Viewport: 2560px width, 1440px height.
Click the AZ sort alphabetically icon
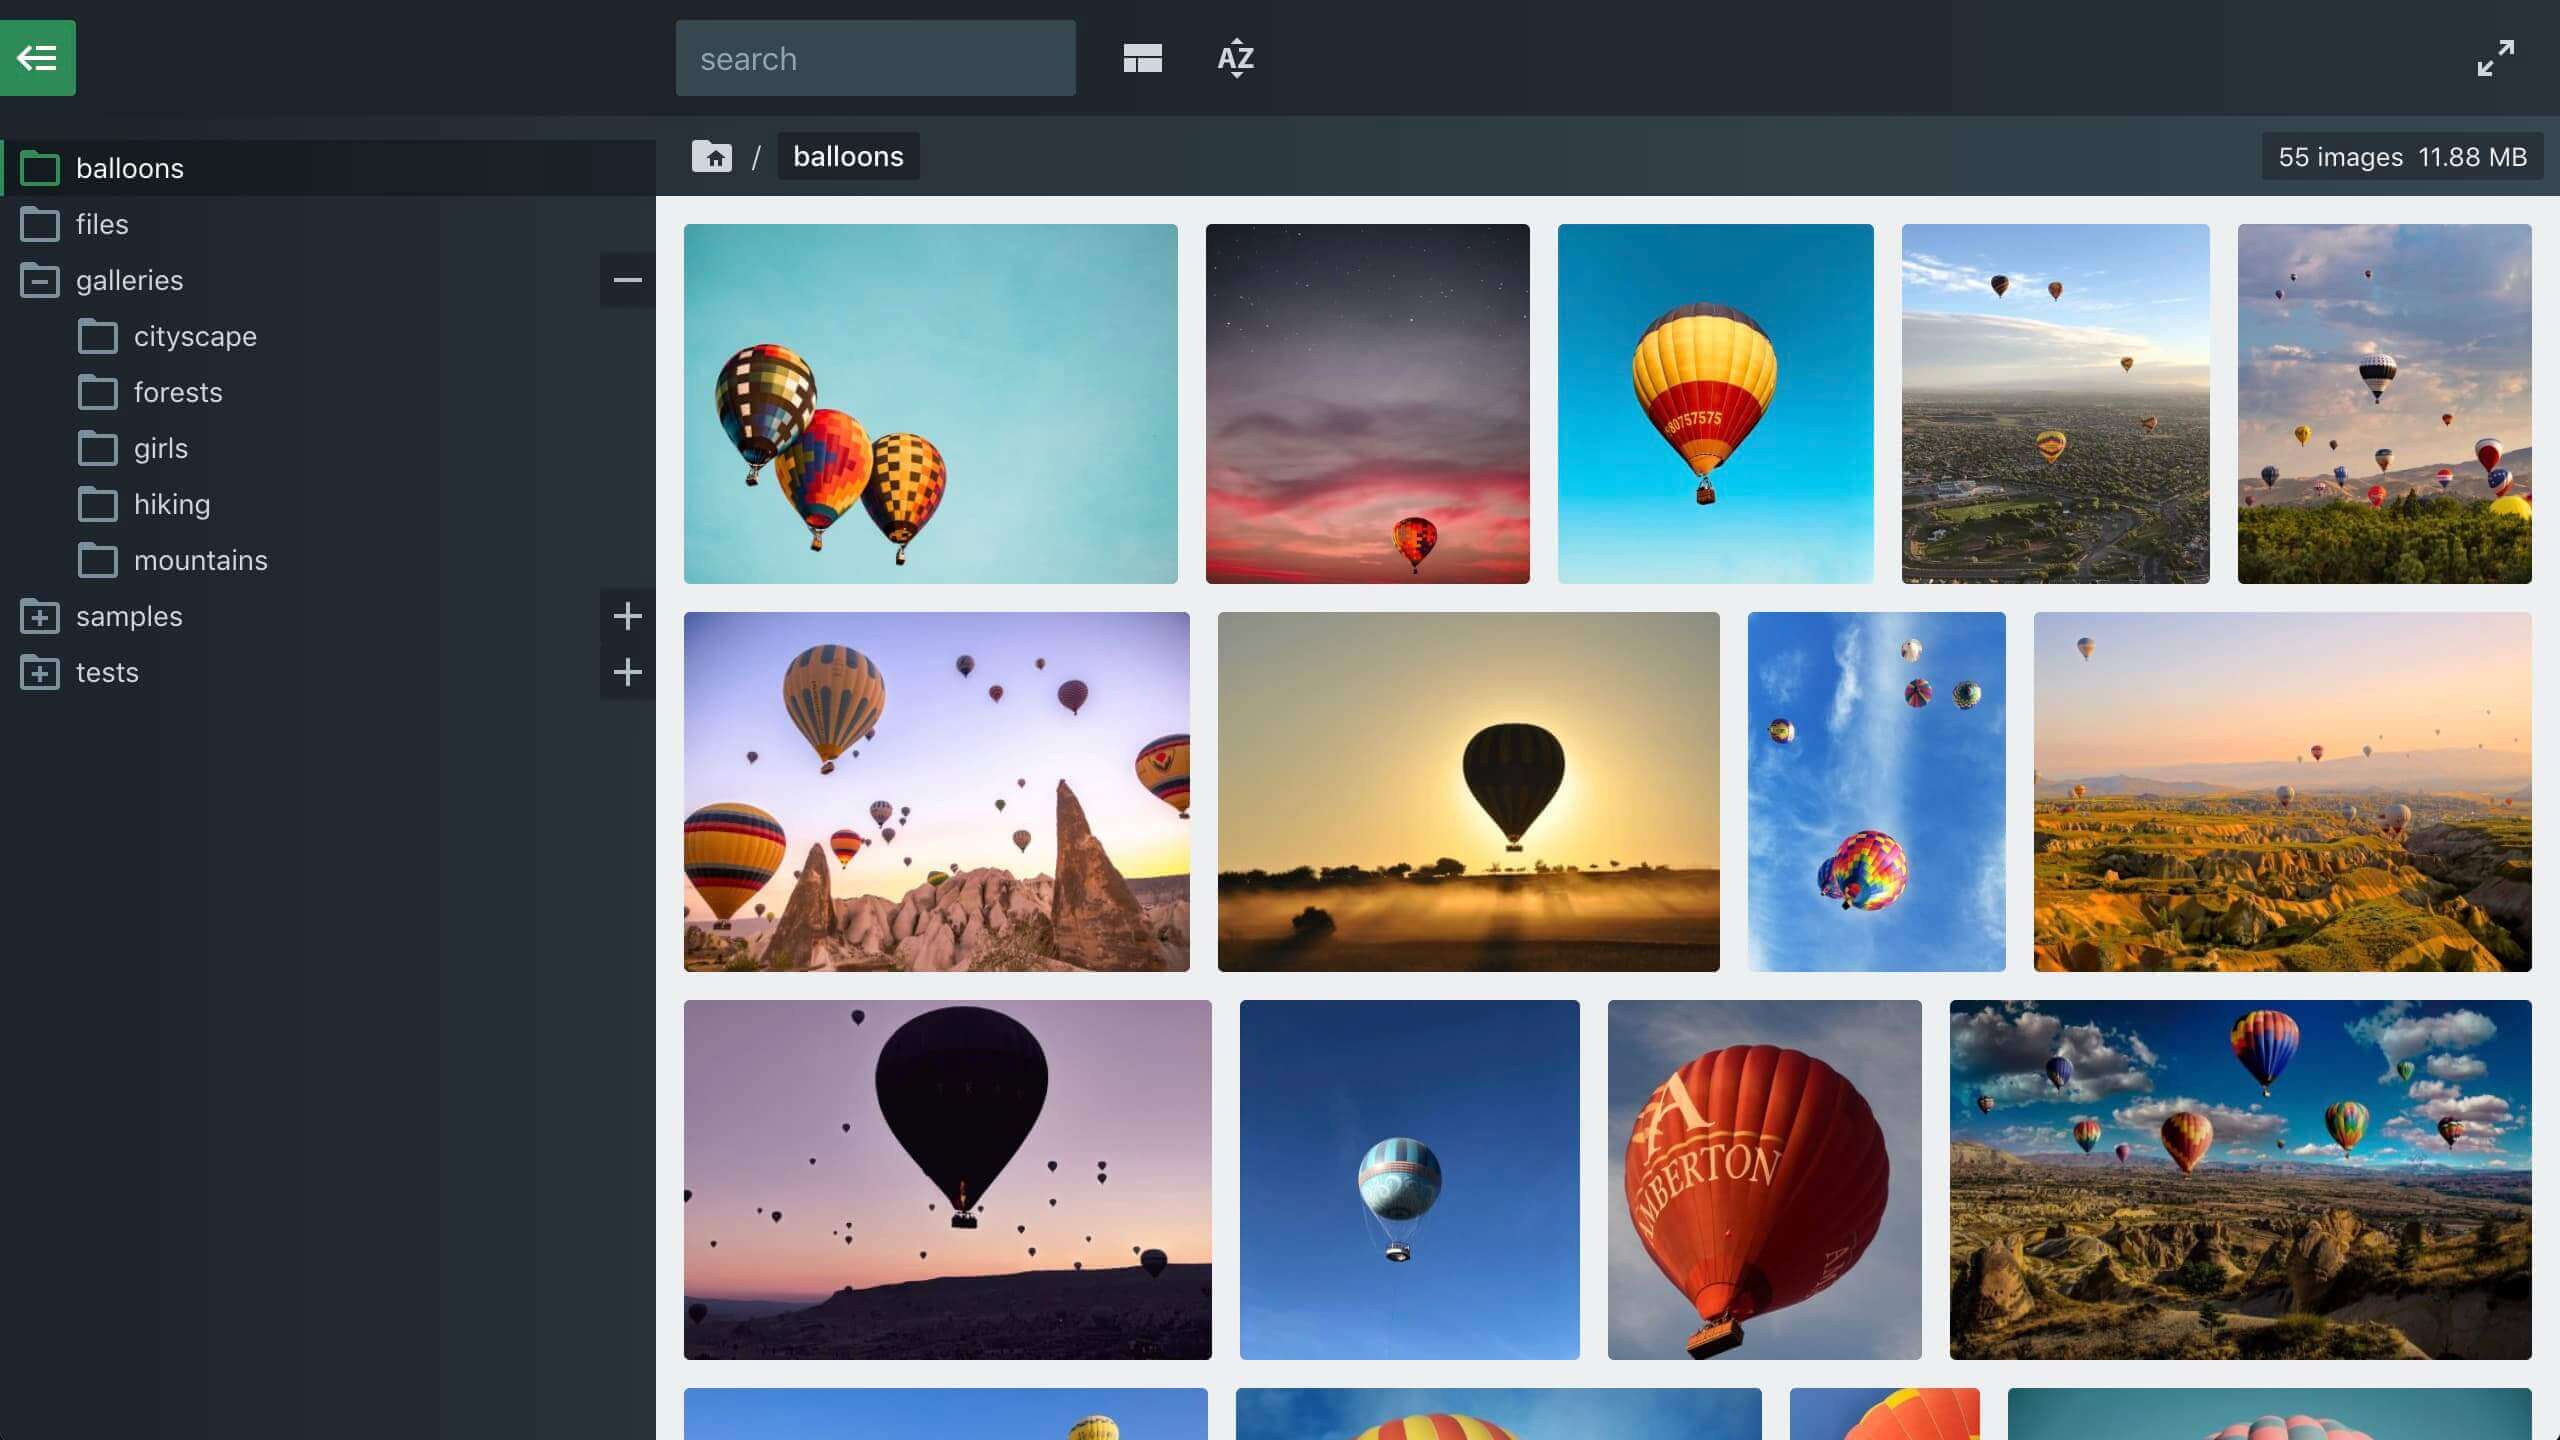point(1236,58)
